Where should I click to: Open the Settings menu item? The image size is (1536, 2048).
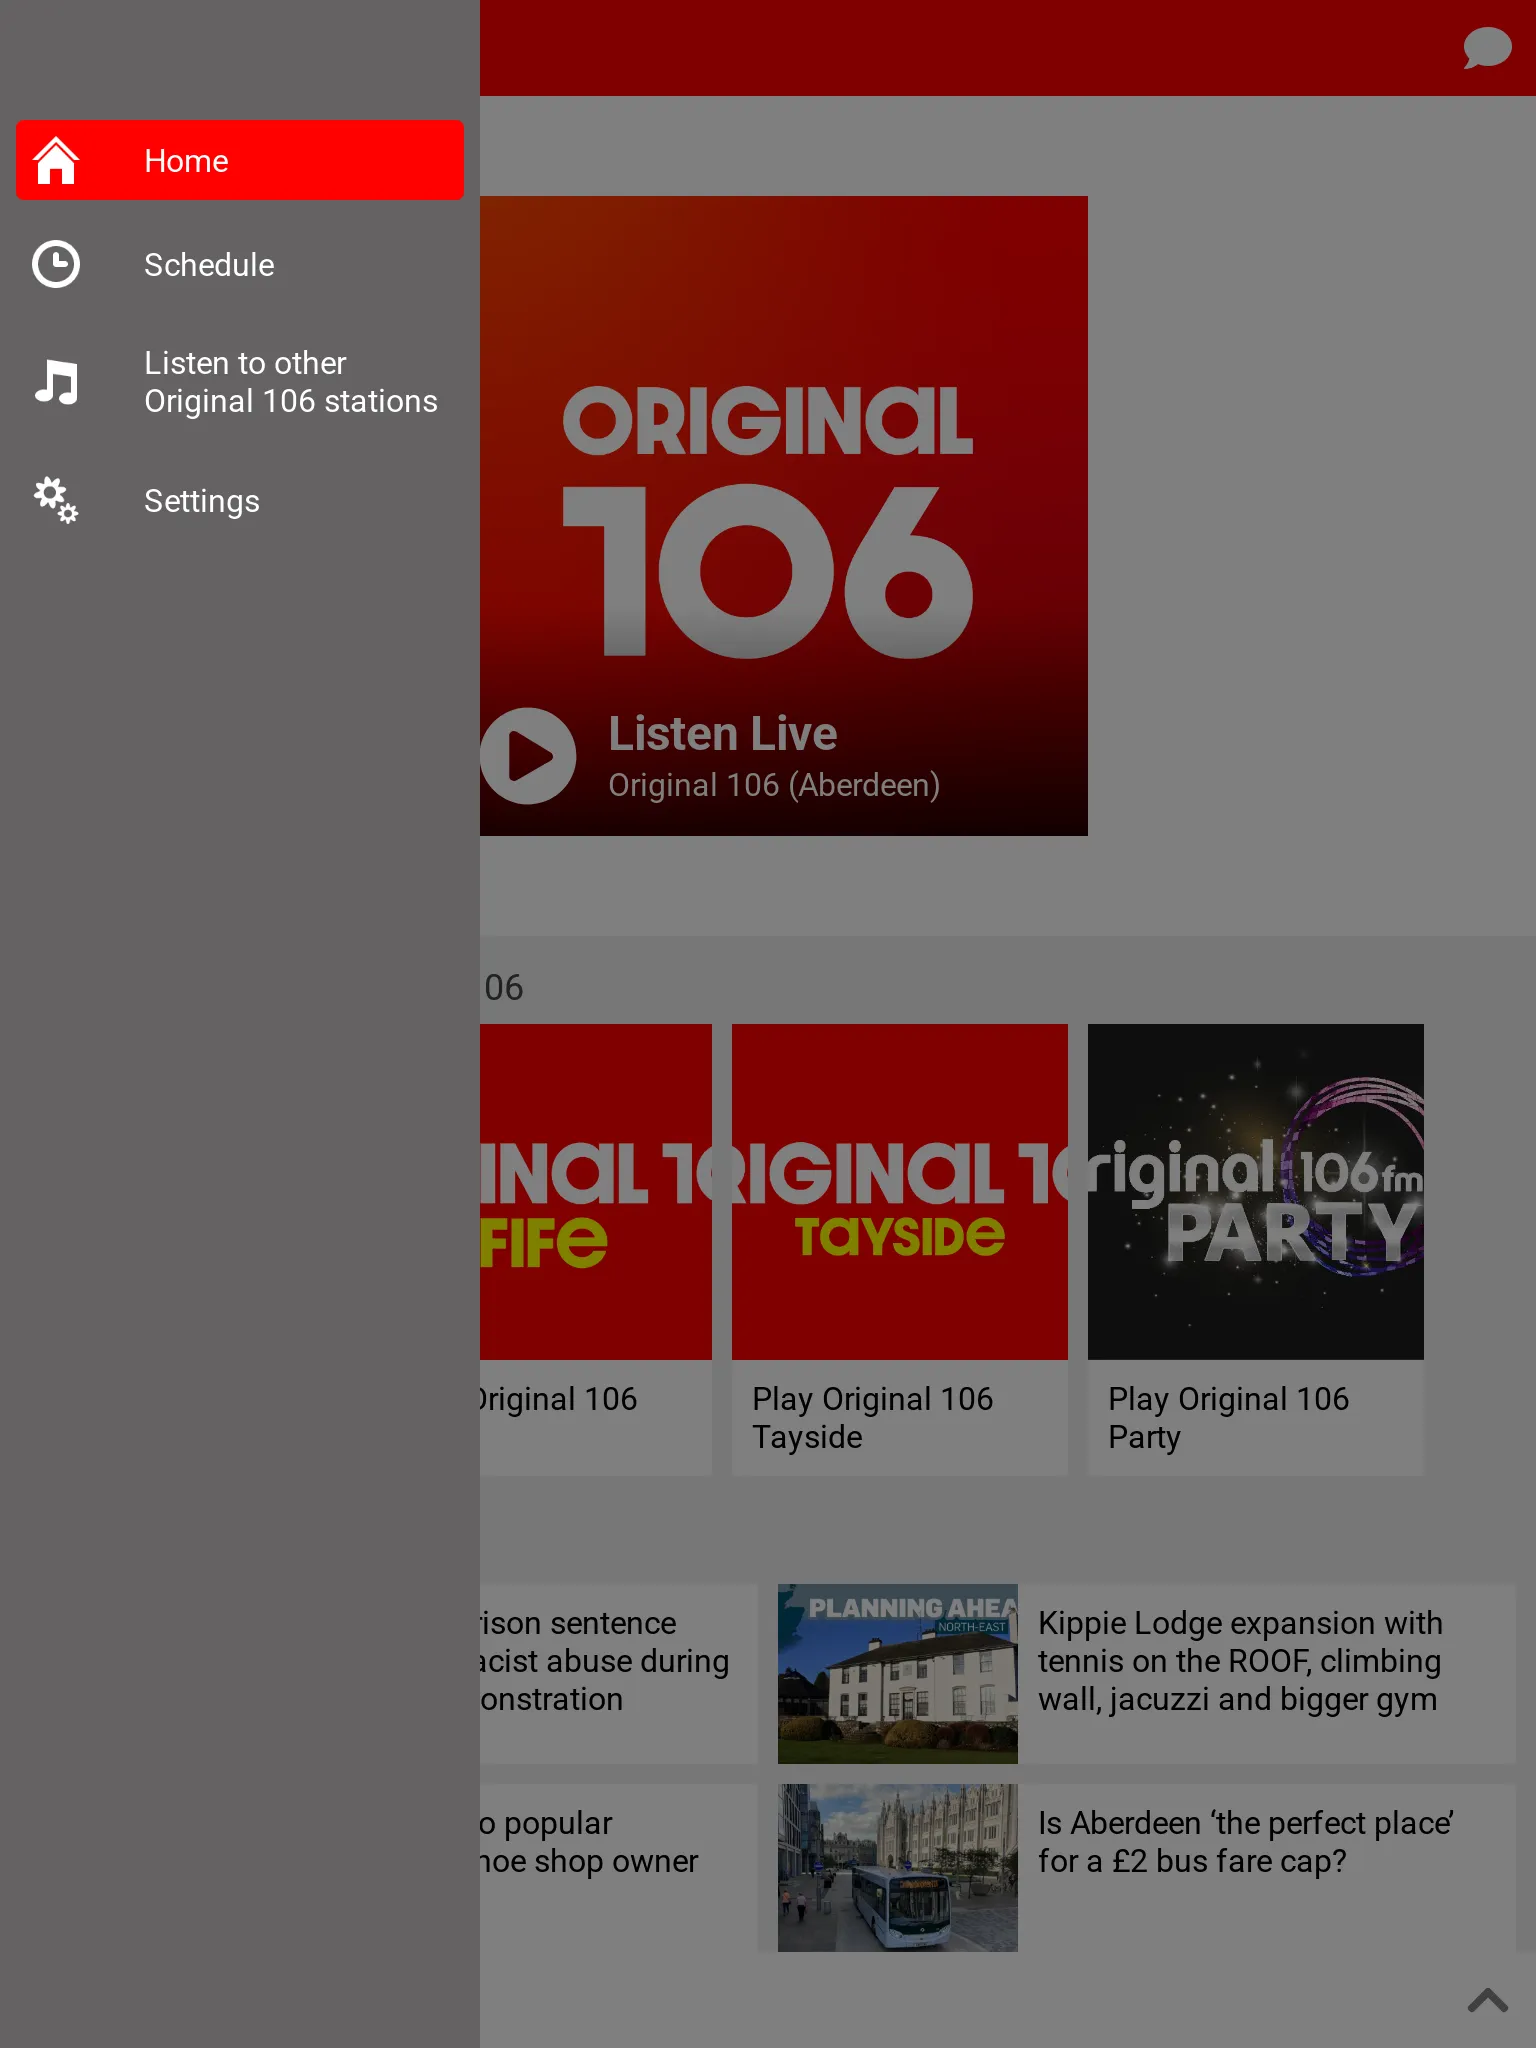point(240,500)
